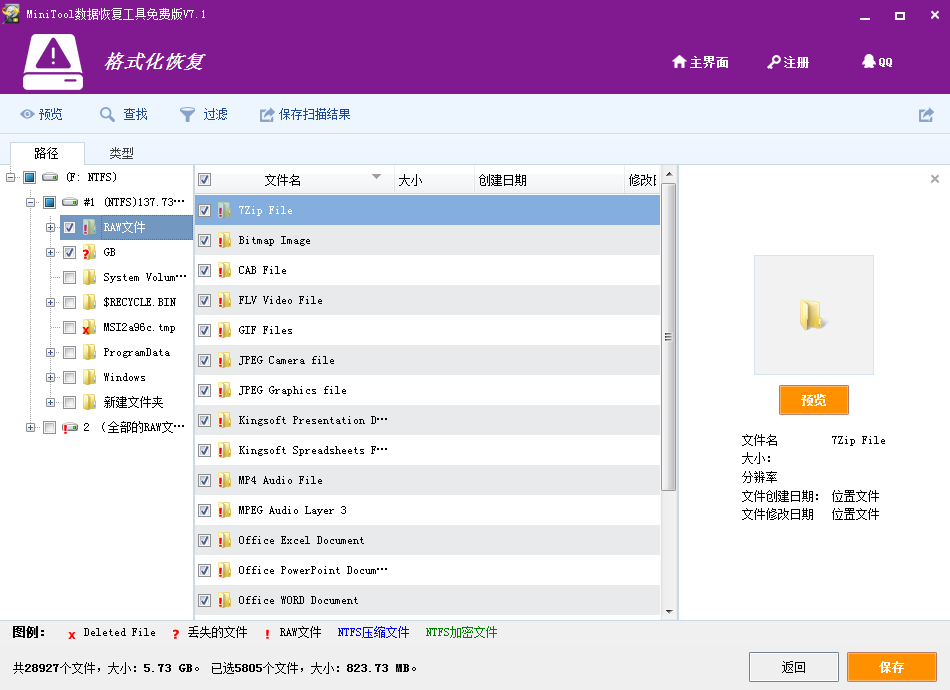Viewport: 950px width, 690px height.
Task: Uncheck the 7Zip File checkbox
Action: (205, 210)
